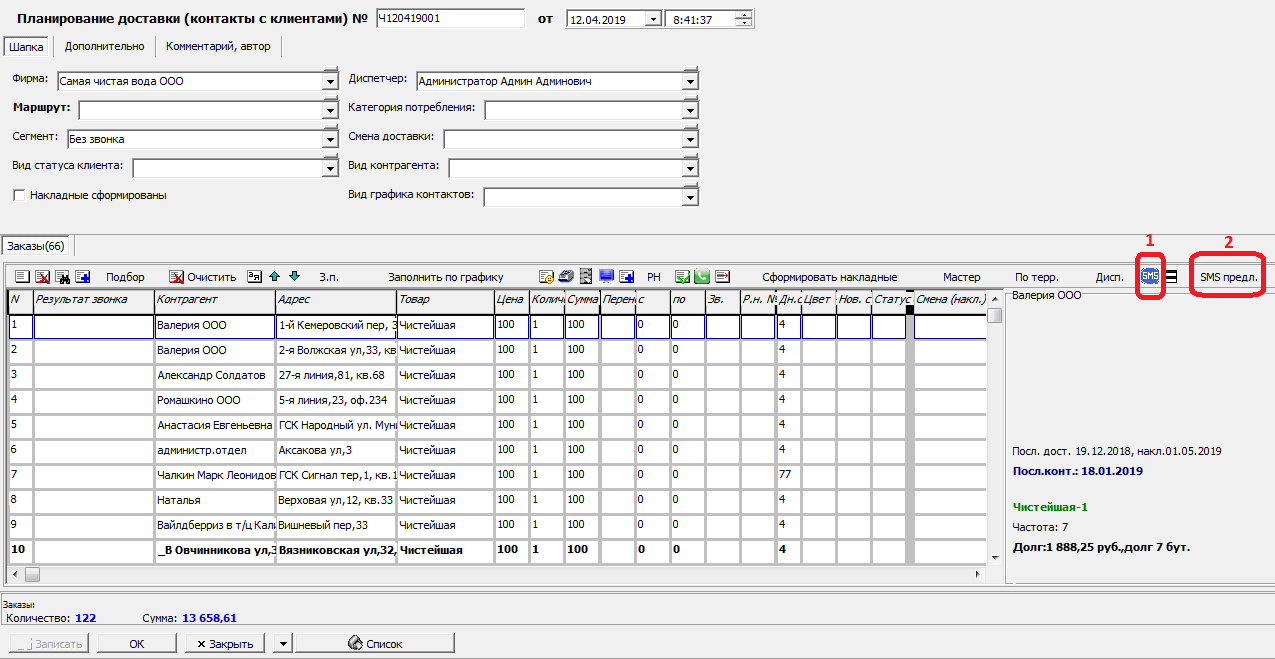The image size is (1275, 659).
Task: Switch to the Дополнительно tab
Action: [104, 46]
